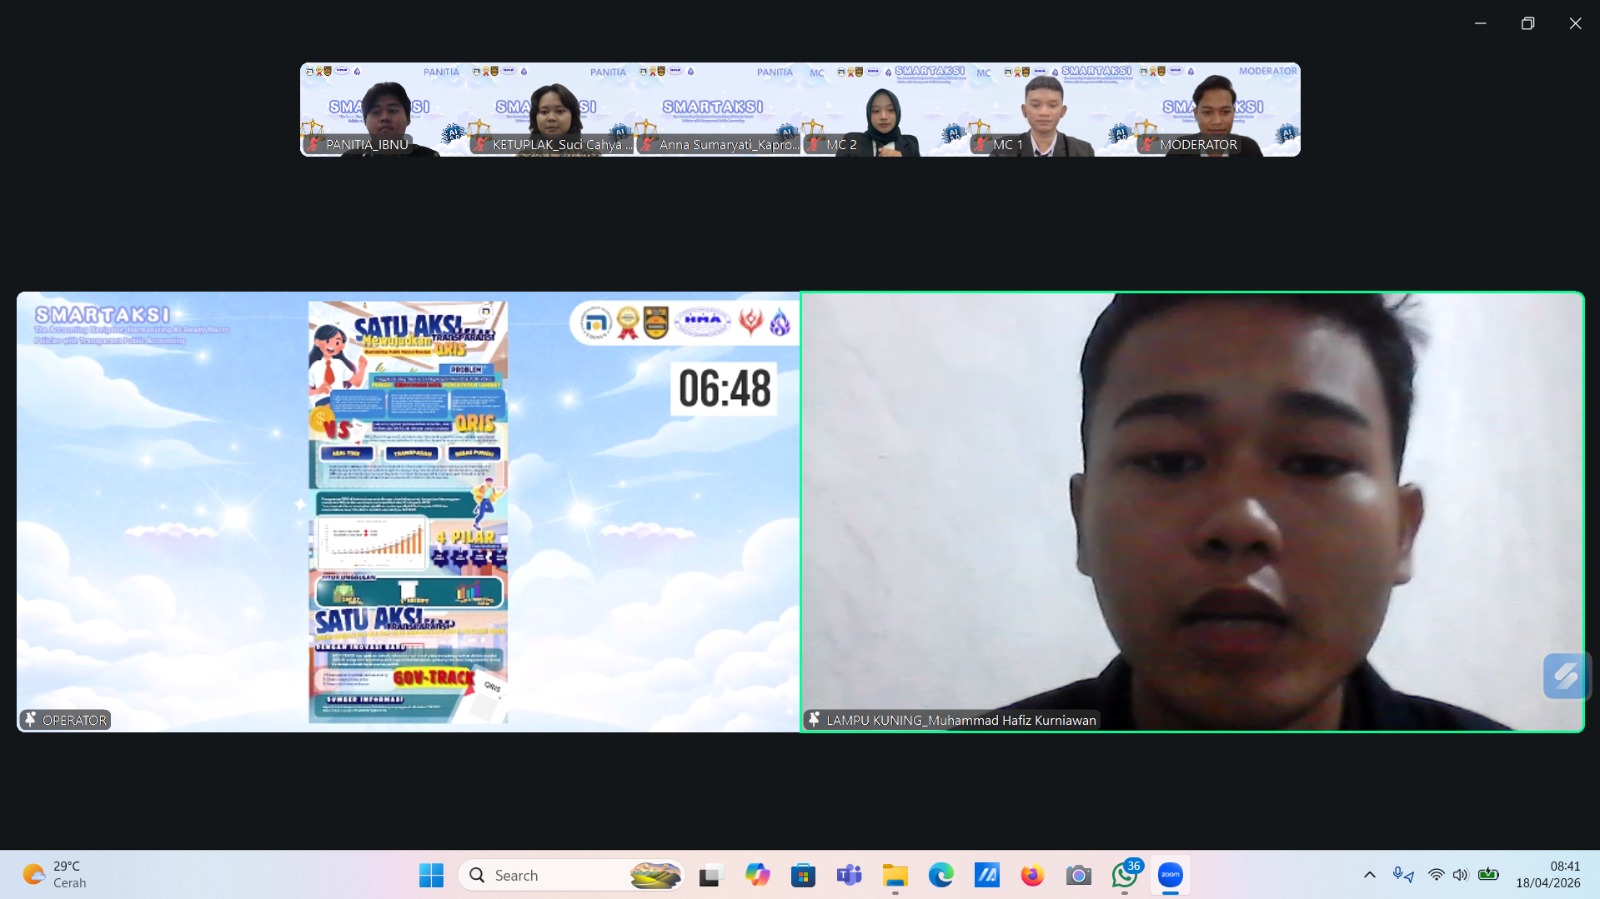This screenshot has height=899, width=1600.
Task: Select the MODERATOR participant thumbnail
Action: pos(1217,110)
